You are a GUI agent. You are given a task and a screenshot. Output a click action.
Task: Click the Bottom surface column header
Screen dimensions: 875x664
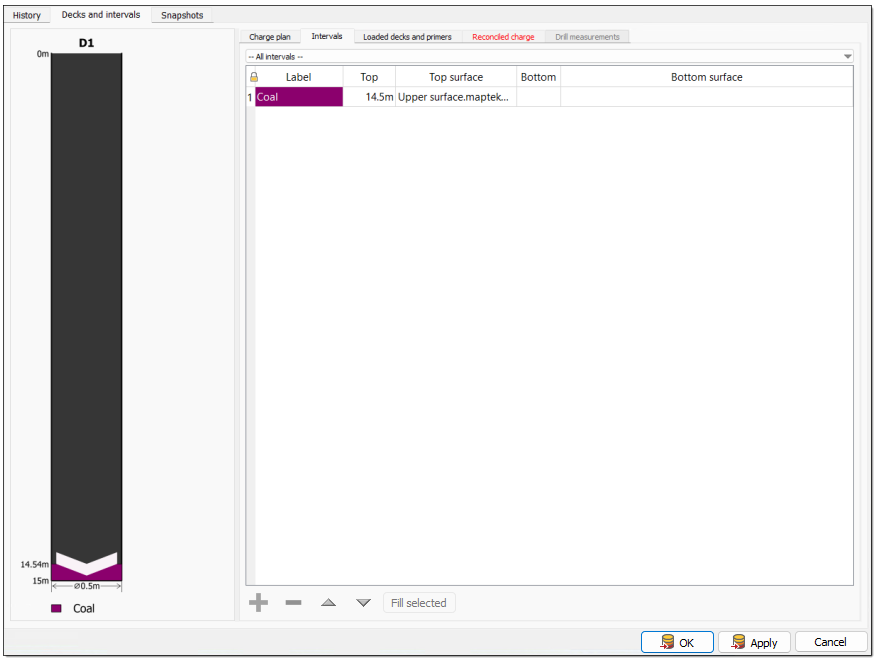(706, 77)
